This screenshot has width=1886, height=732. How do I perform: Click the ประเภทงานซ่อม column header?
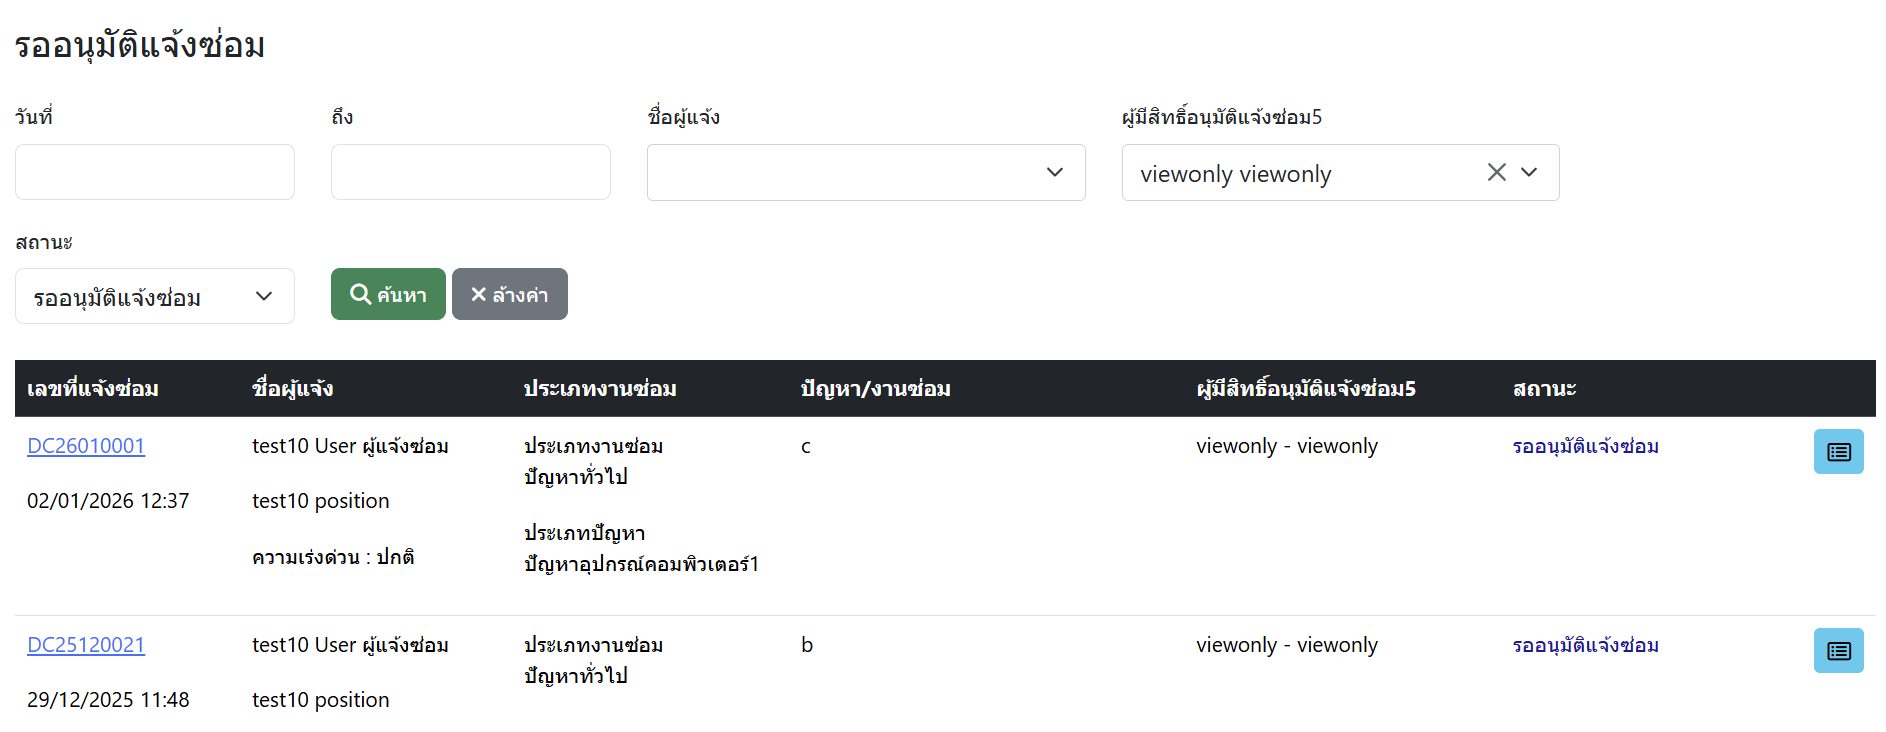click(x=600, y=389)
